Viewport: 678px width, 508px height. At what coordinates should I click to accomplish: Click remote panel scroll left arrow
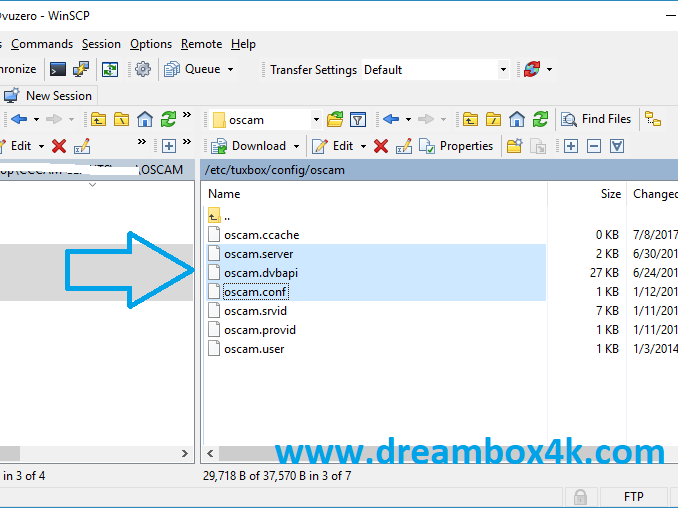(211, 454)
